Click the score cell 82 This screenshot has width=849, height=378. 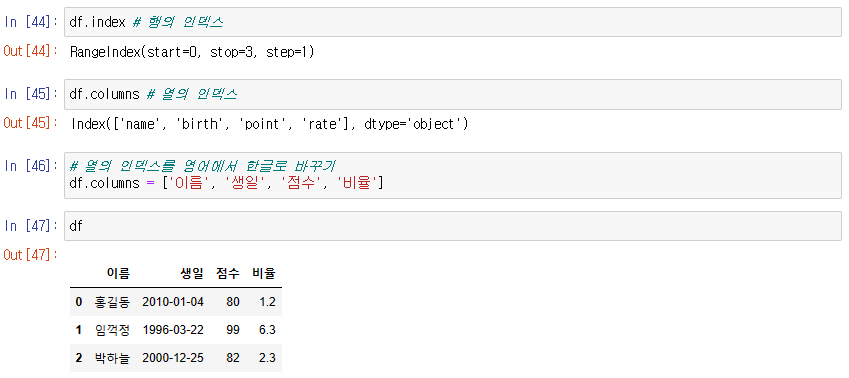pyautogui.click(x=233, y=358)
